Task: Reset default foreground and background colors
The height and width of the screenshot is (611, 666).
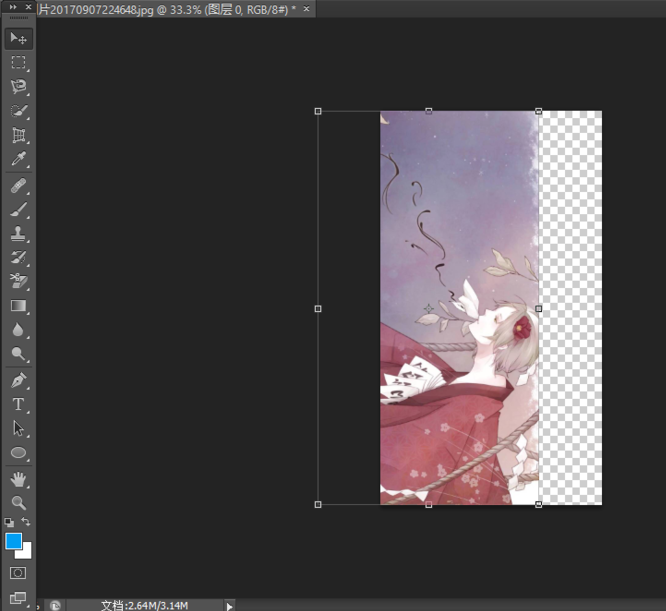Action: tap(9, 522)
